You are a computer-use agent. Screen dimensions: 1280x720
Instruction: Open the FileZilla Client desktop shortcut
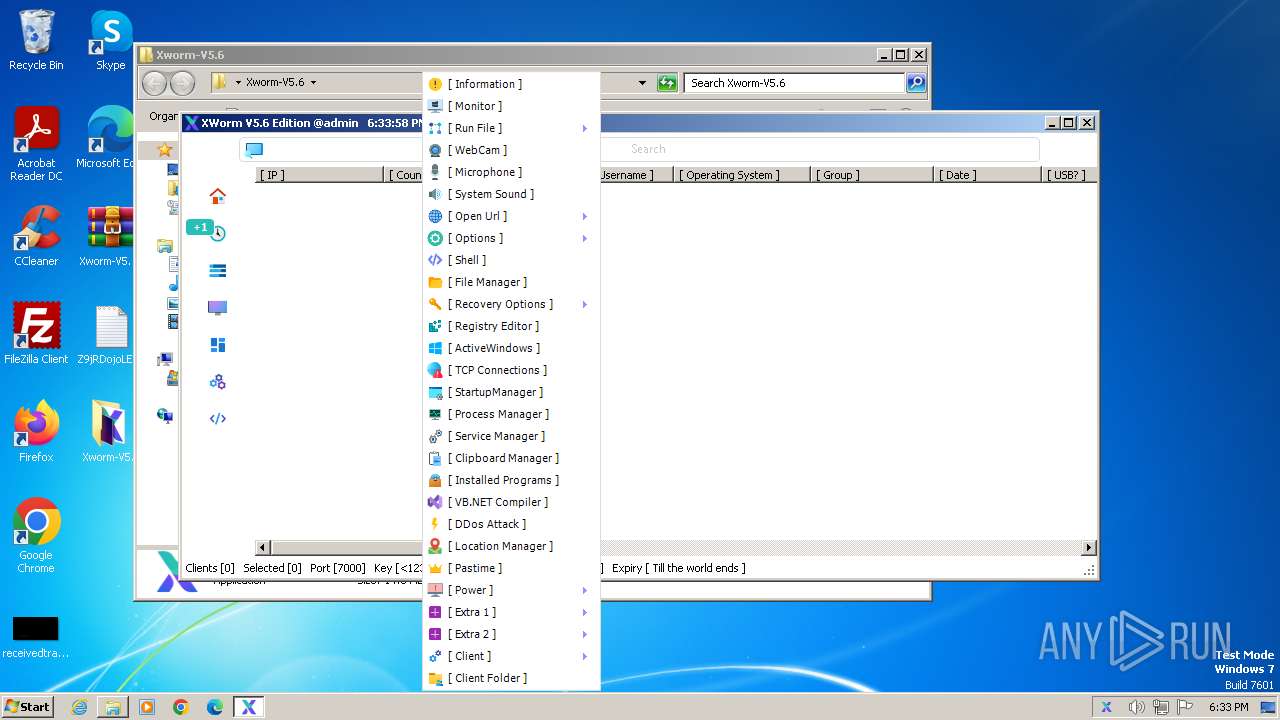[36, 334]
